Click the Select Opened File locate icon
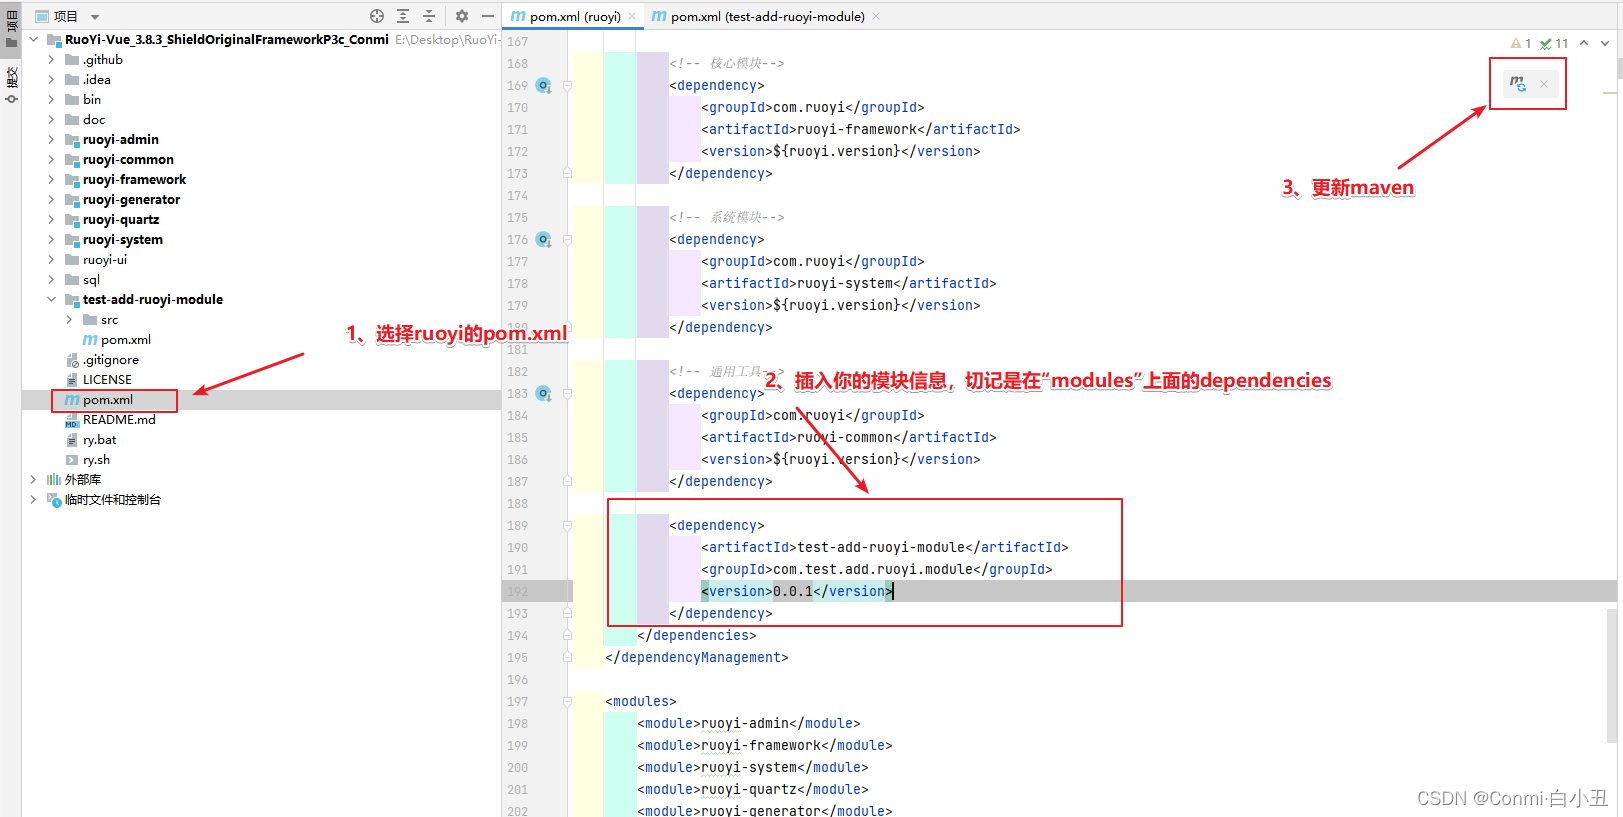Image resolution: width=1623 pixels, height=817 pixels. click(377, 16)
